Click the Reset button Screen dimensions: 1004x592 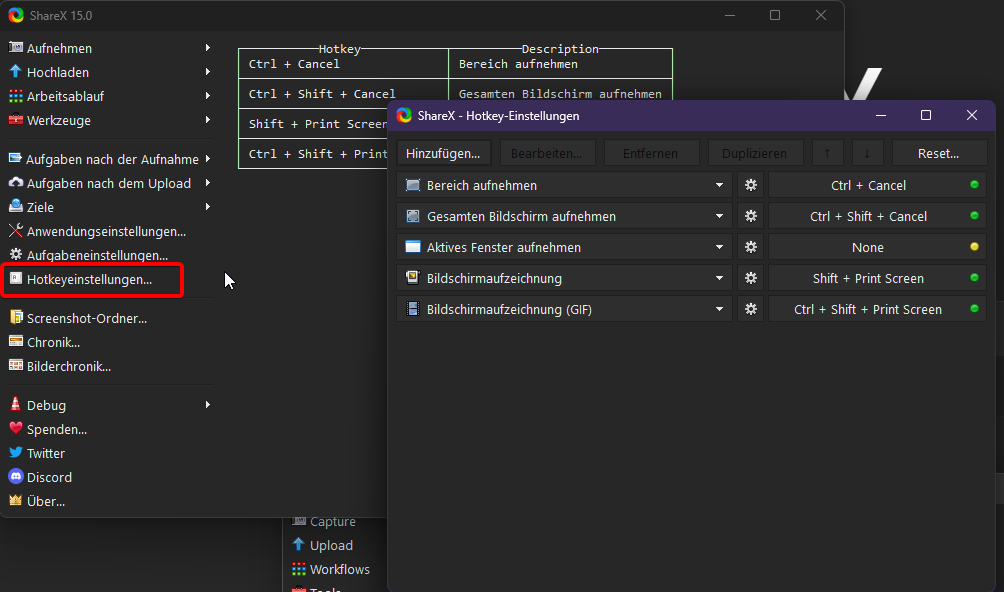(939, 153)
